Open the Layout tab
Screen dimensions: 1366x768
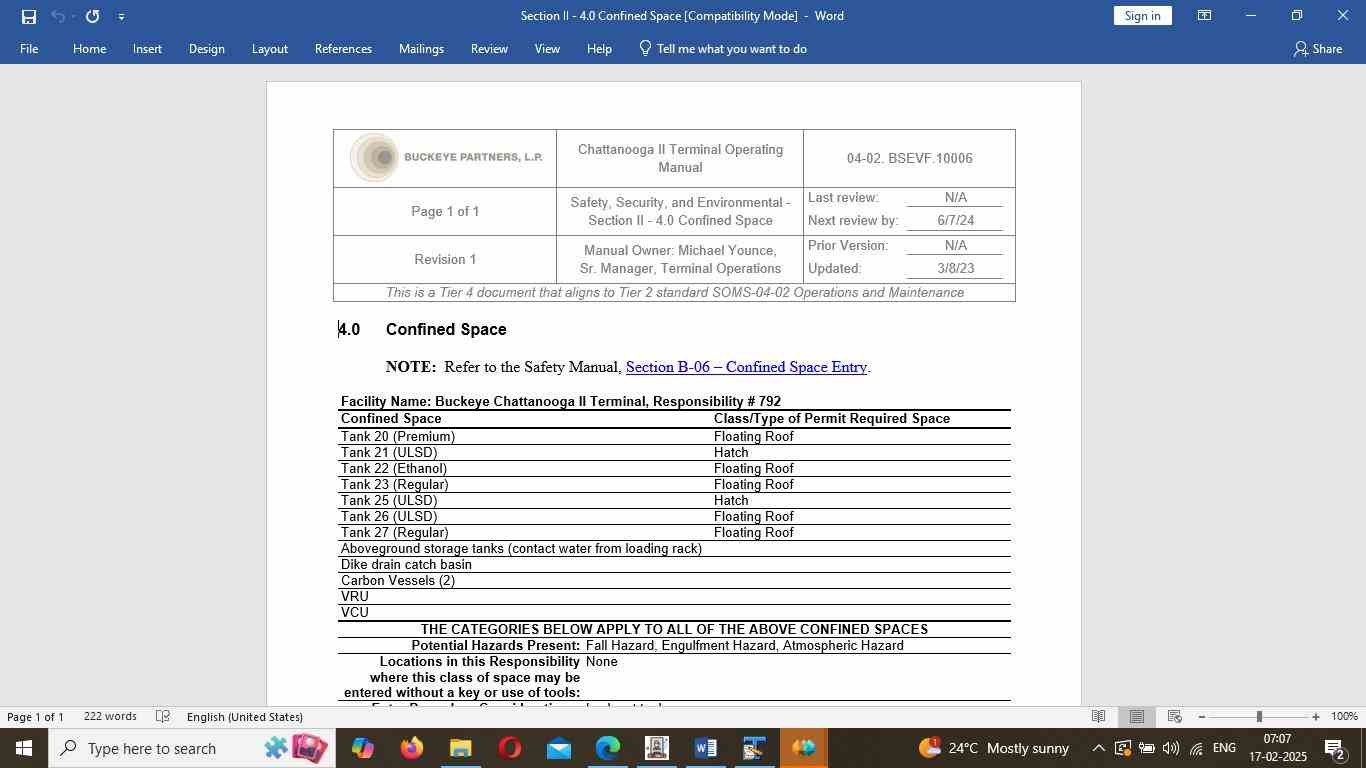(269, 48)
